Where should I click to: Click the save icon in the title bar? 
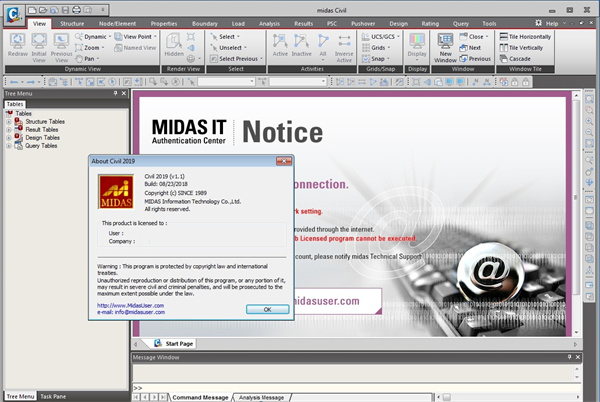click(x=65, y=10)
